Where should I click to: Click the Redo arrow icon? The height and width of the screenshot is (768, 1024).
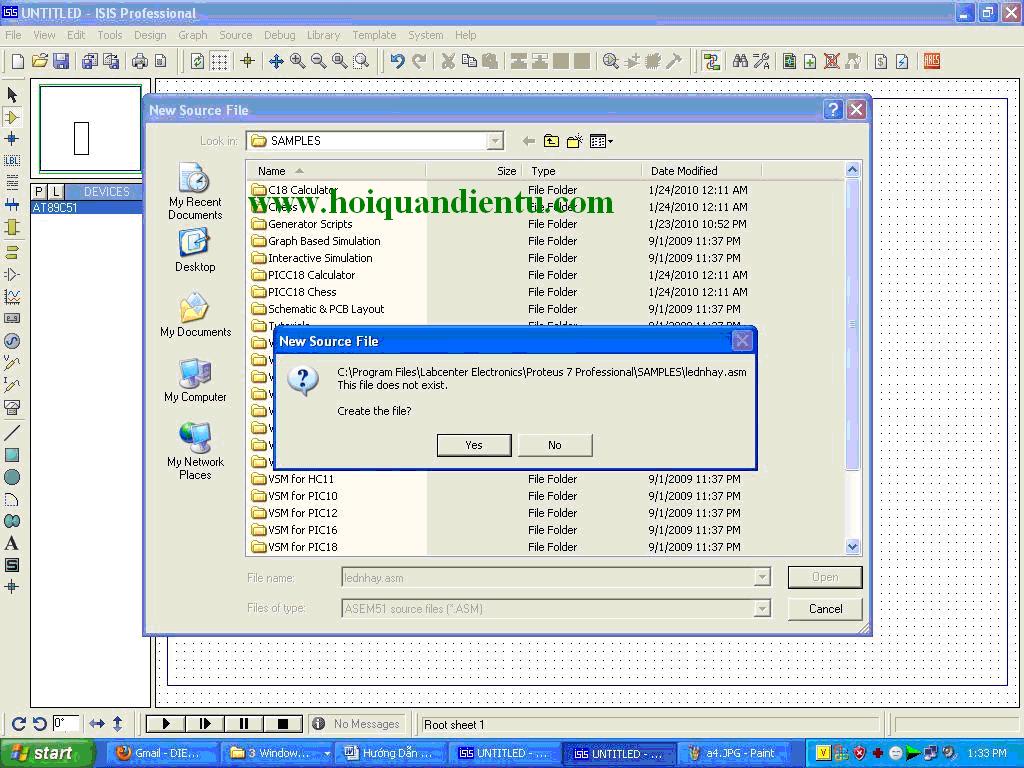[x=419, y=61]
